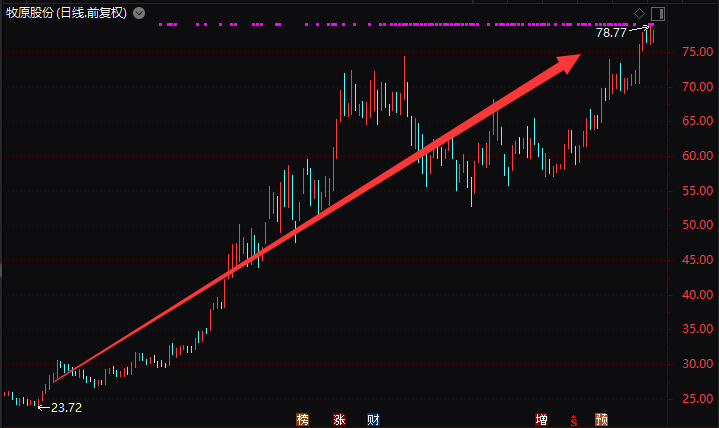719x428 pixels.
Task: Click the magenta dotted indicator line
Action: [x=406, y=24]
